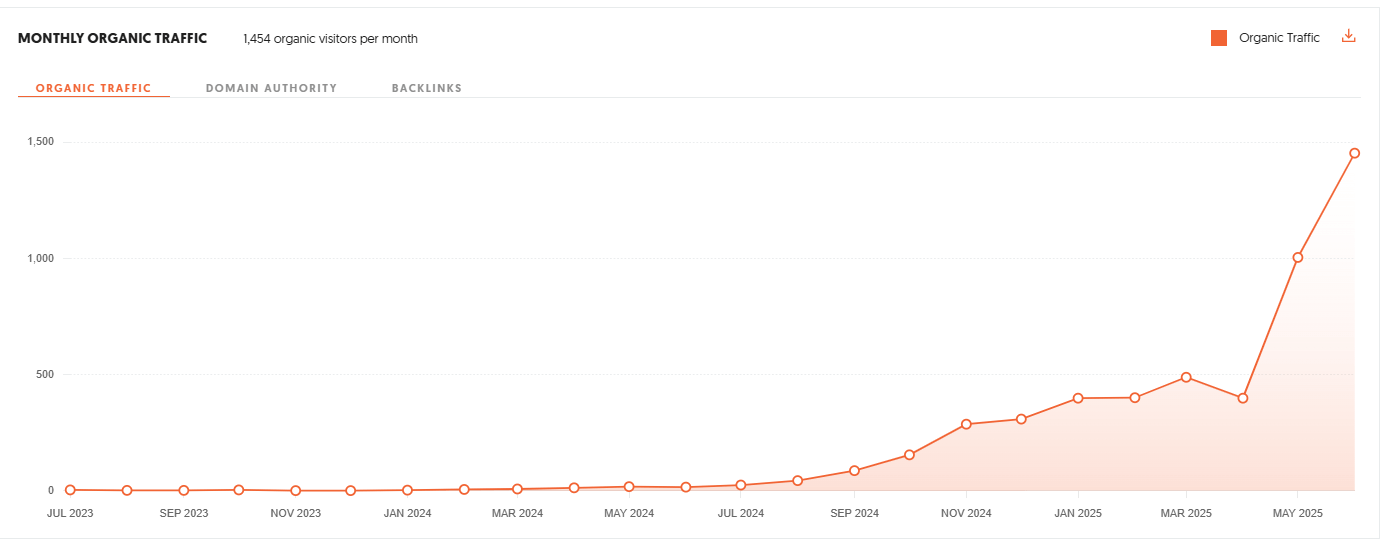Select the Organic Traffic tab
The height and width of the screenshot is (549, 1396).
coord(93,88)
